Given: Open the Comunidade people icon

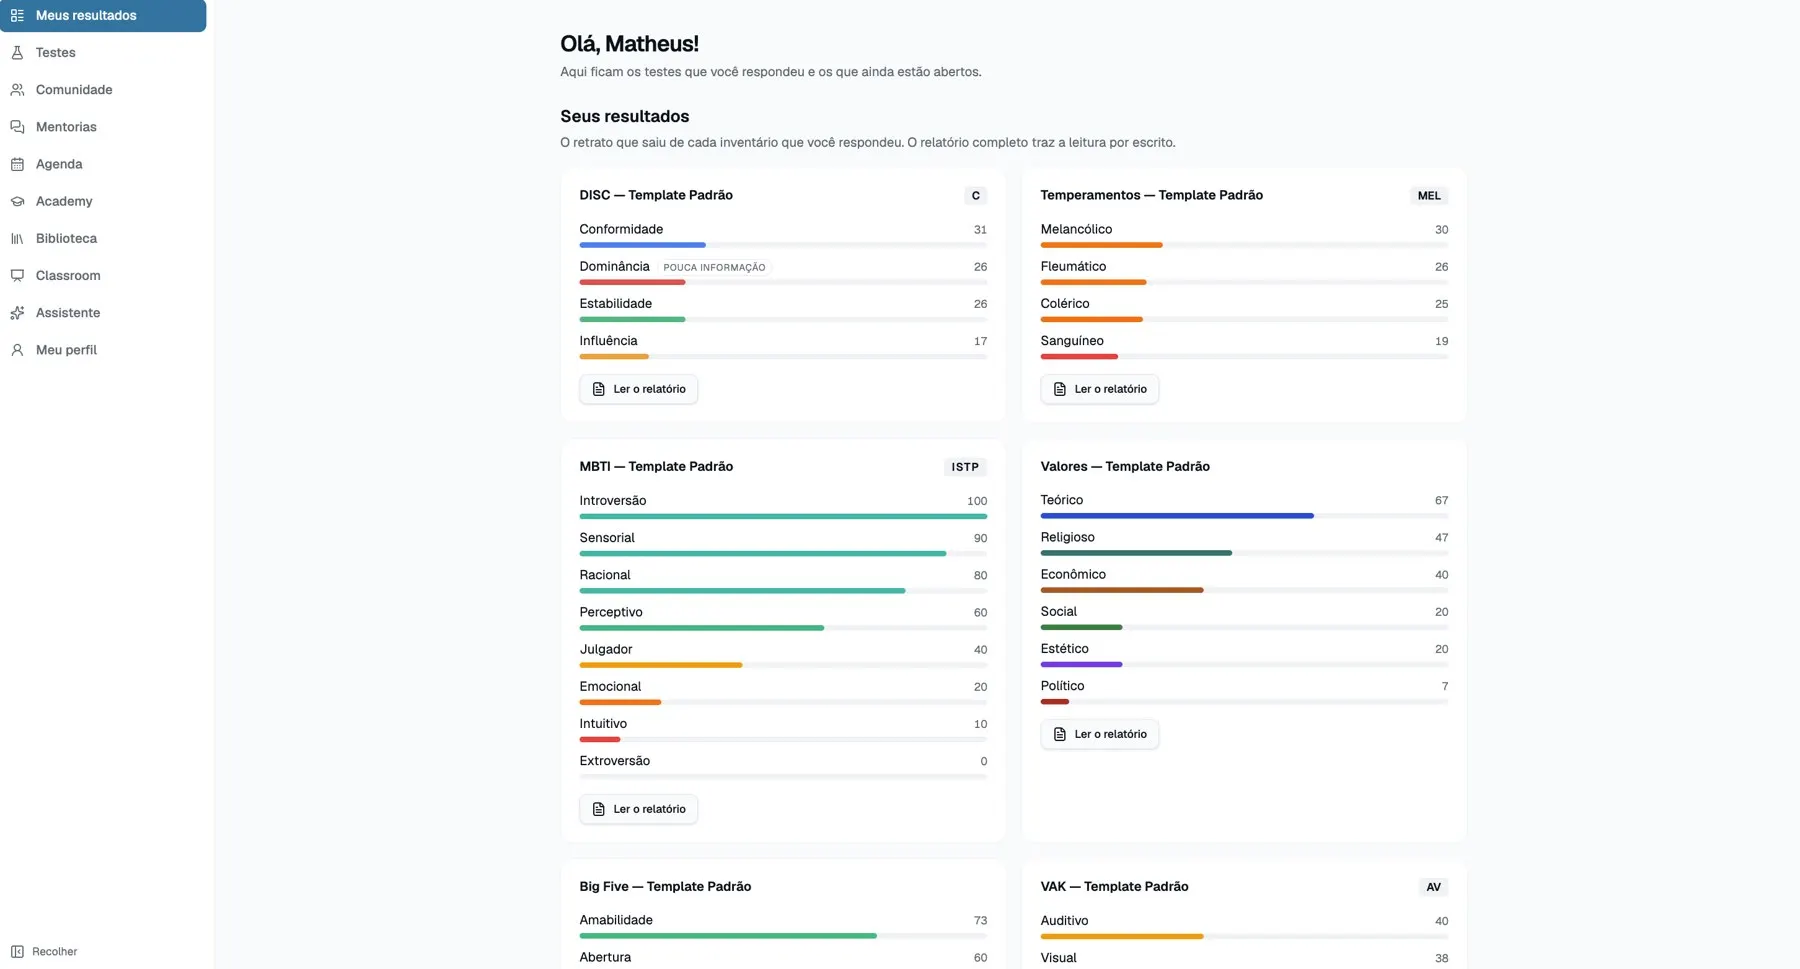Looking at the screenshot, I should tap(17, 90).
